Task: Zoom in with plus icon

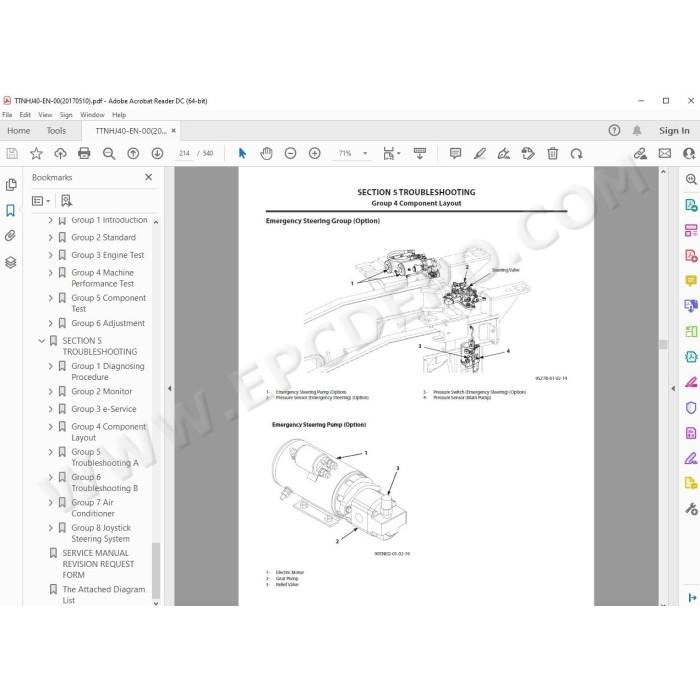Action: (315, 154)
